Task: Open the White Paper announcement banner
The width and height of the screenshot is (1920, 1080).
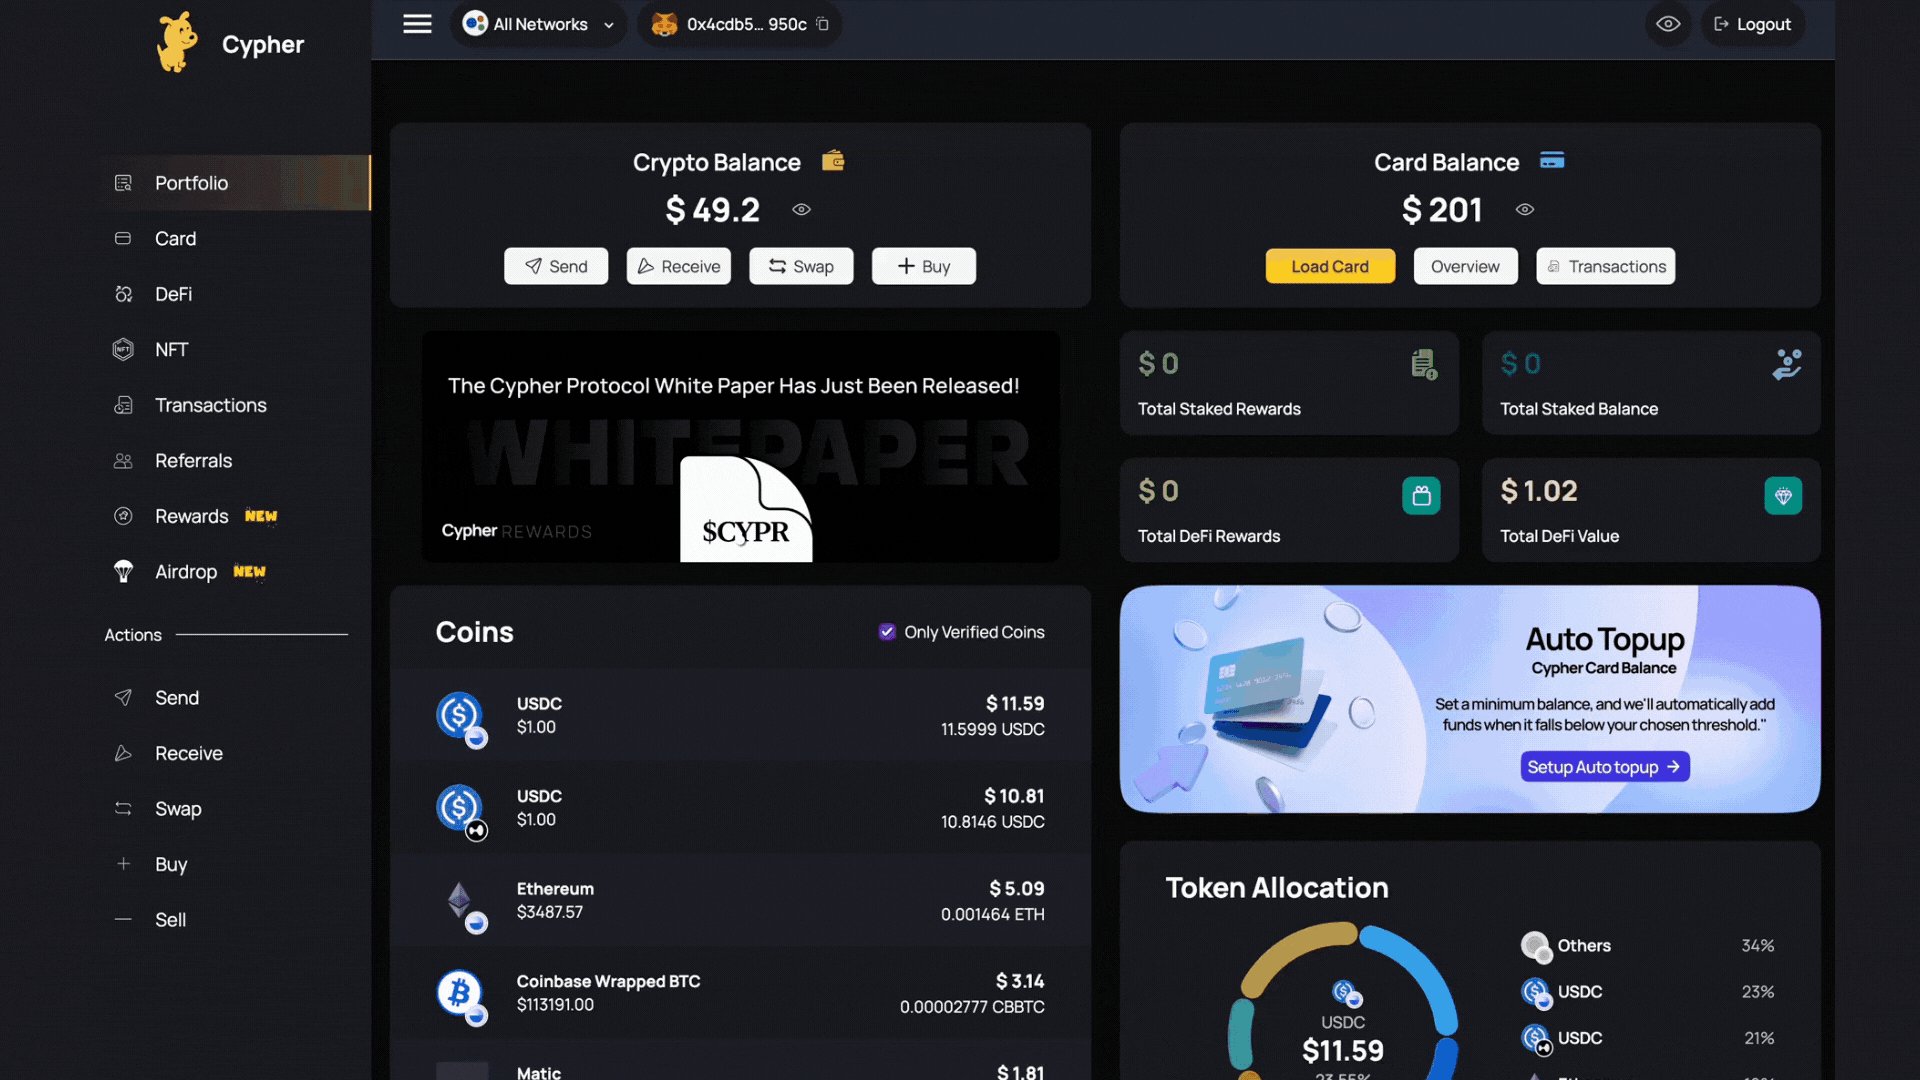Action: (x=740, y=447)
